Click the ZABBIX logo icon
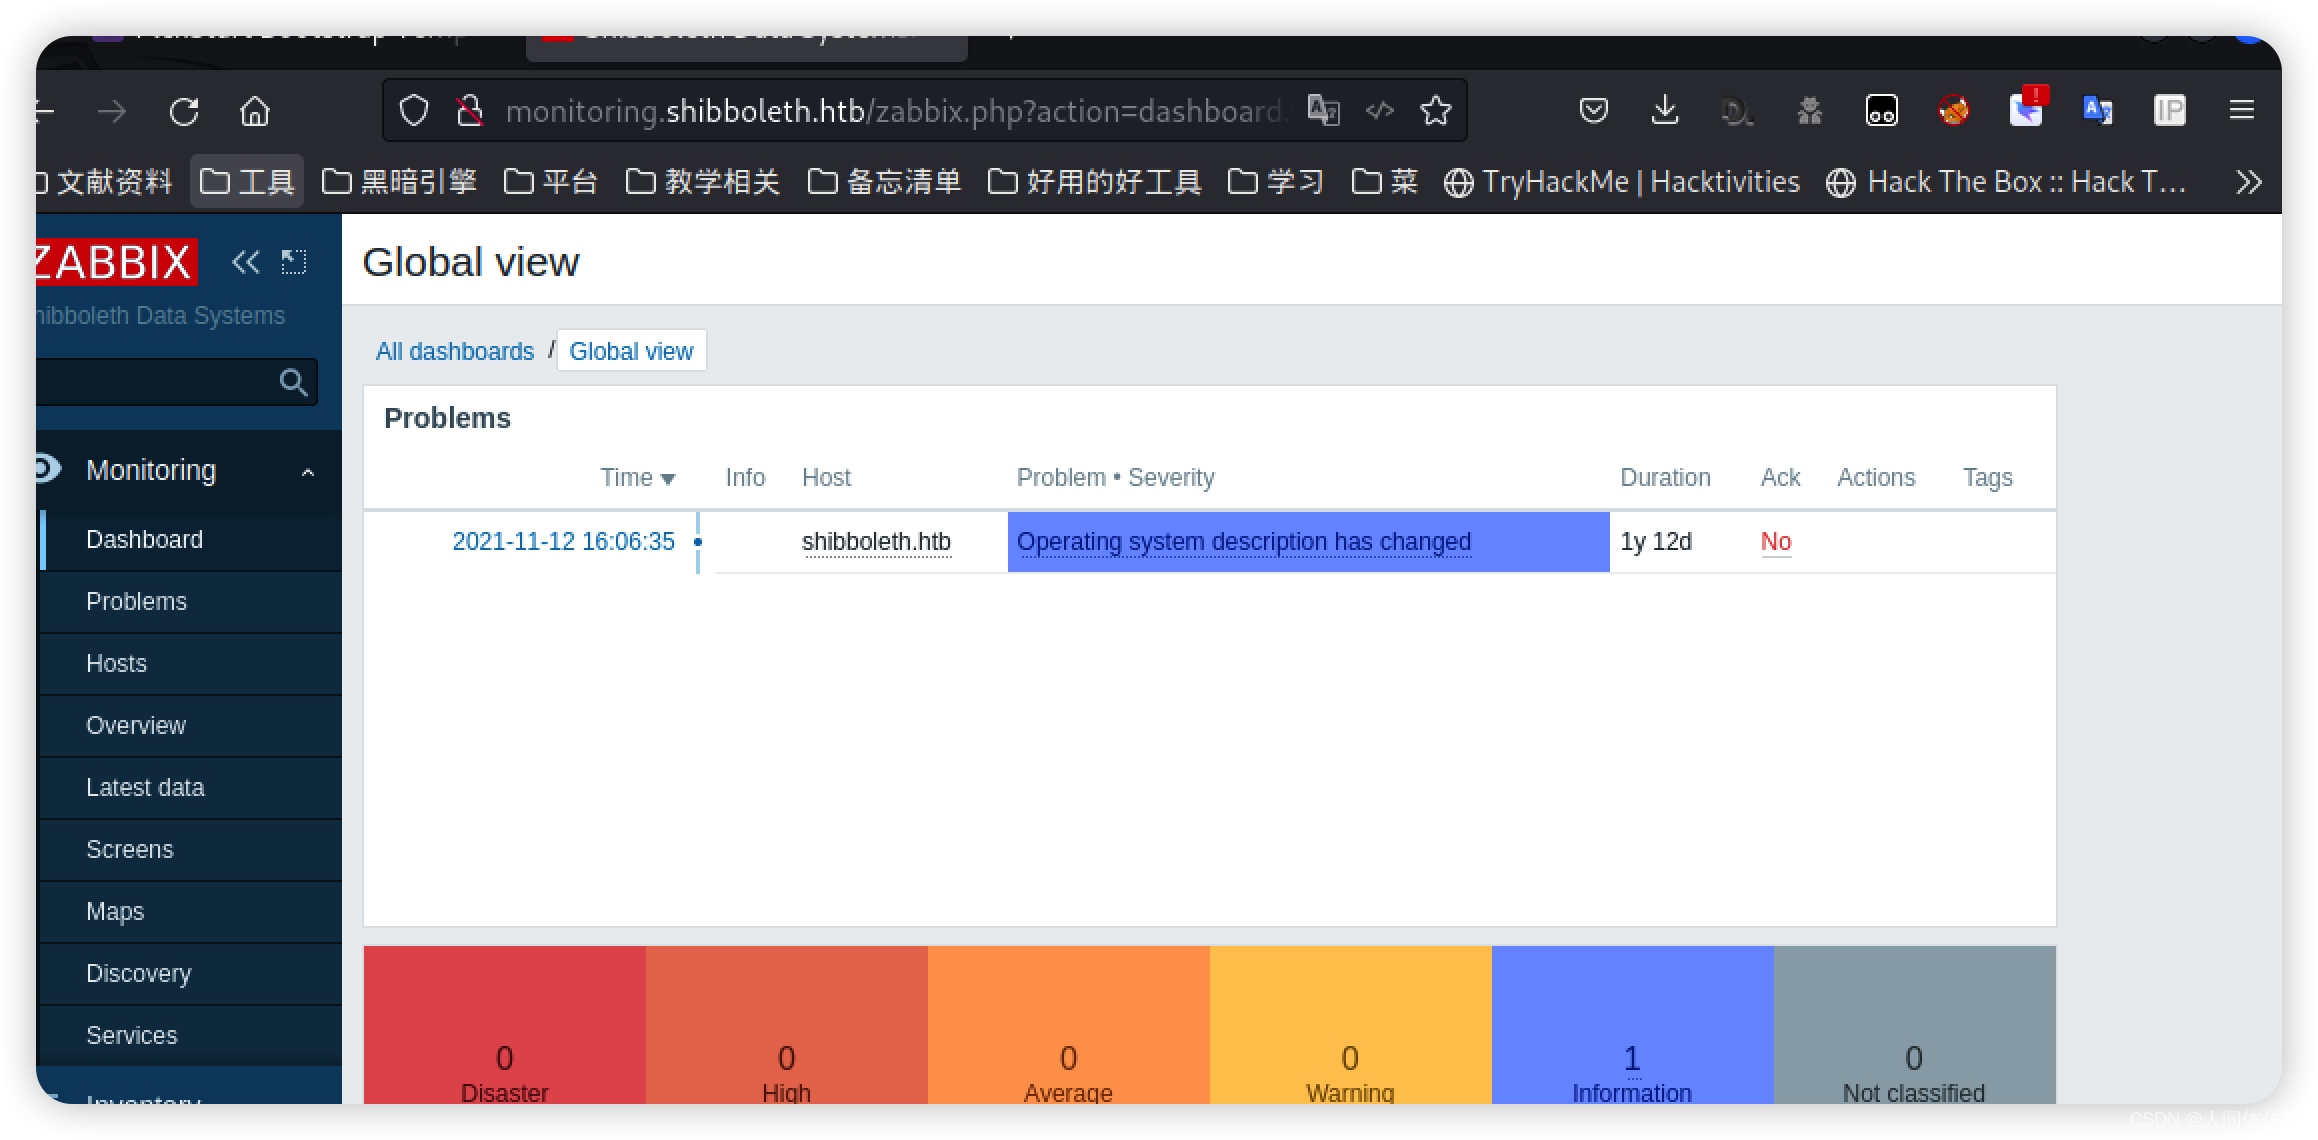Image resolution: width=2318 pixels, height=1140 pixels. pyautogui.click(x=114, y=262)
